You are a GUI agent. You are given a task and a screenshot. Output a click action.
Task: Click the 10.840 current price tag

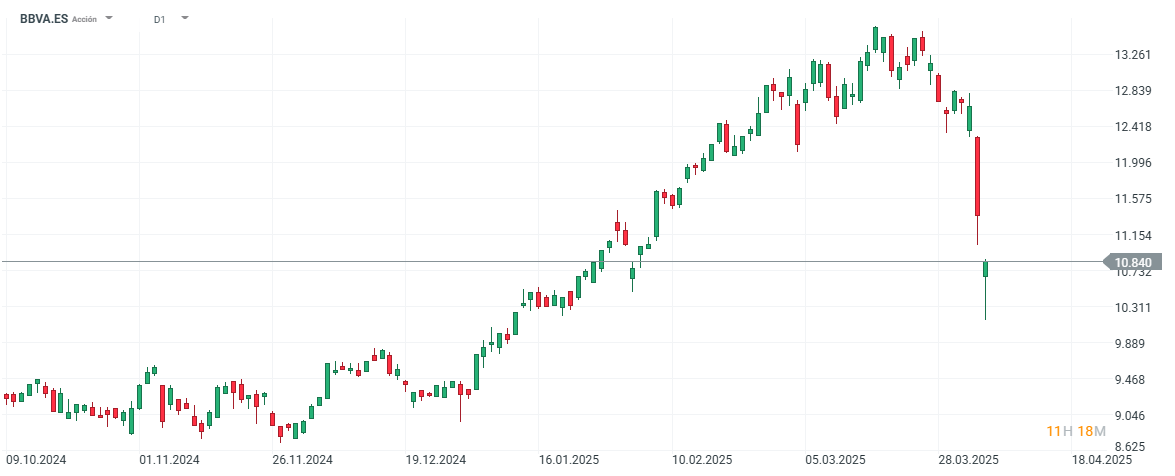coord(1133,262)
